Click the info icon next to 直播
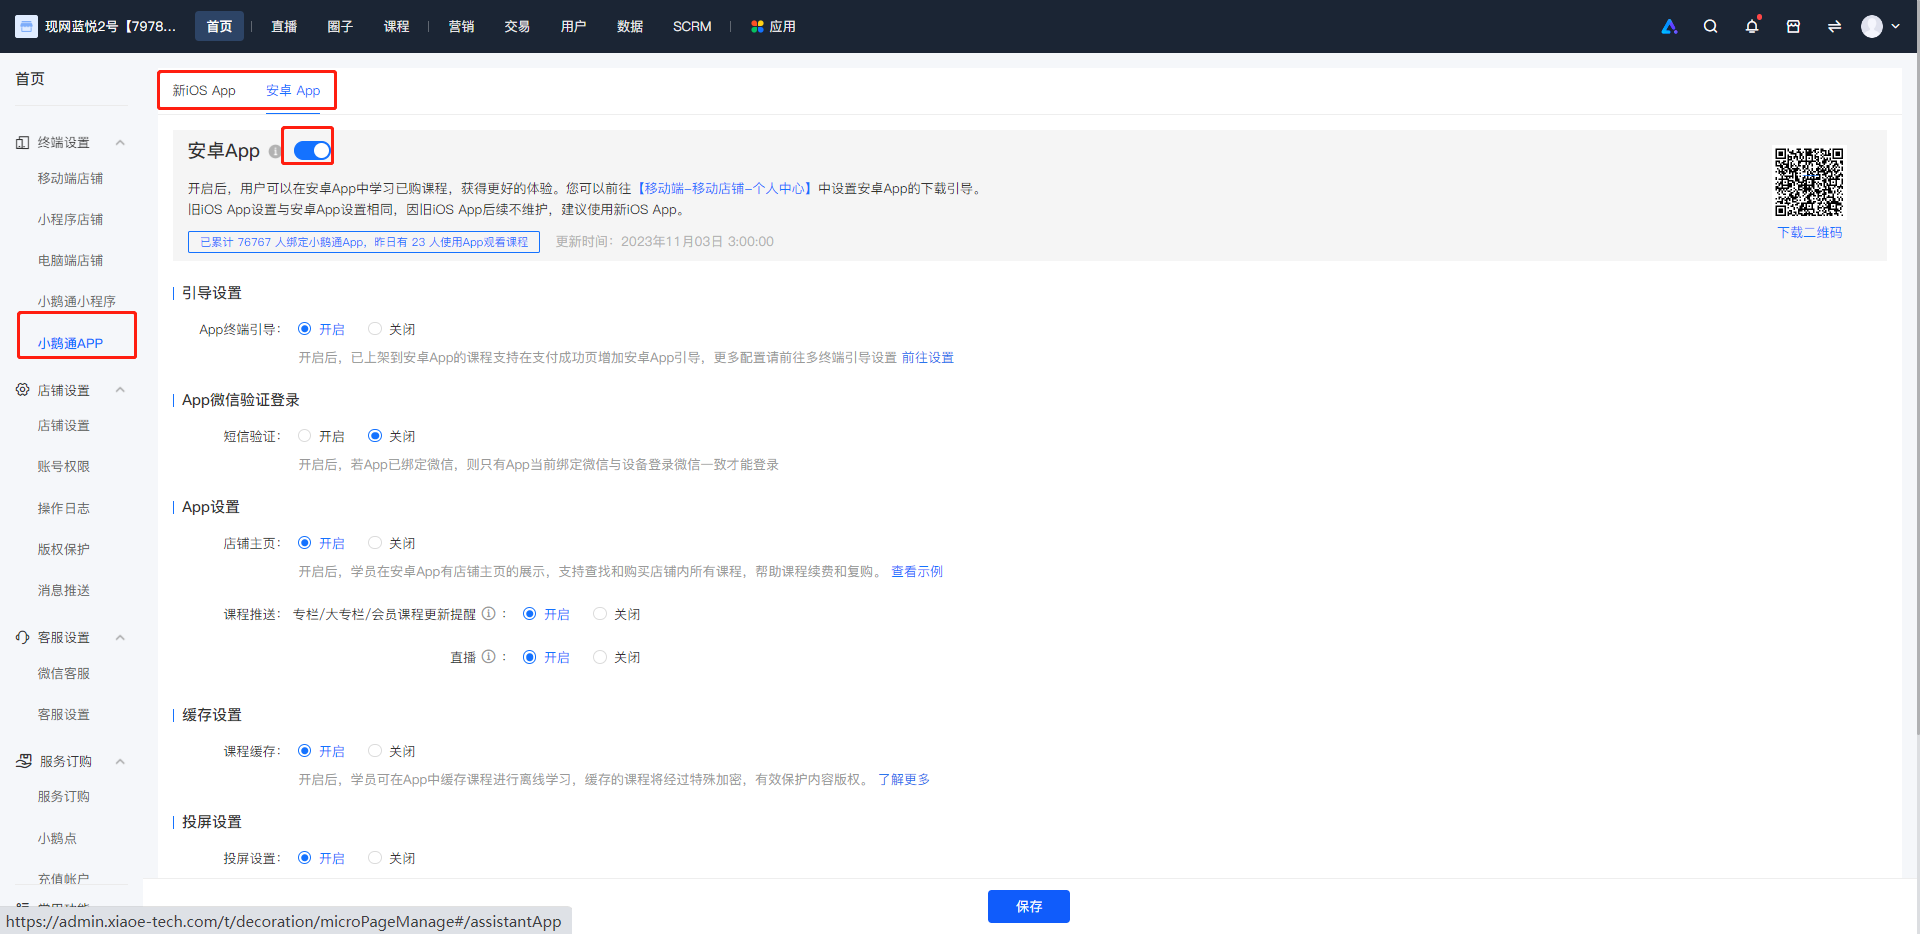 pos(488,657)
